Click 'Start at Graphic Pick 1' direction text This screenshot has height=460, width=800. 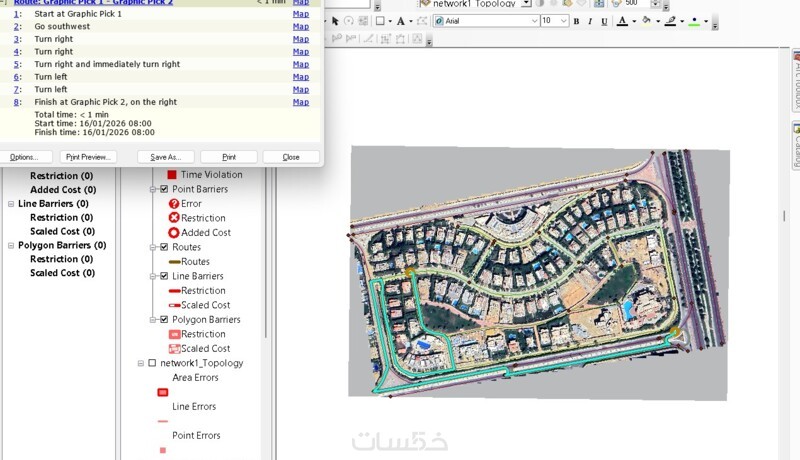pos(78,14)
